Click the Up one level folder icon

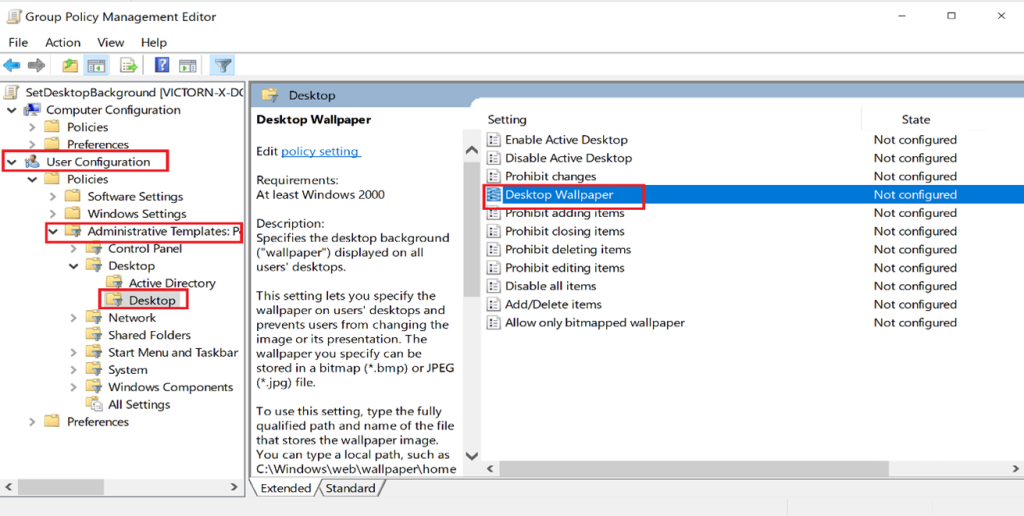pyautogui.click(x=70, y=66)
